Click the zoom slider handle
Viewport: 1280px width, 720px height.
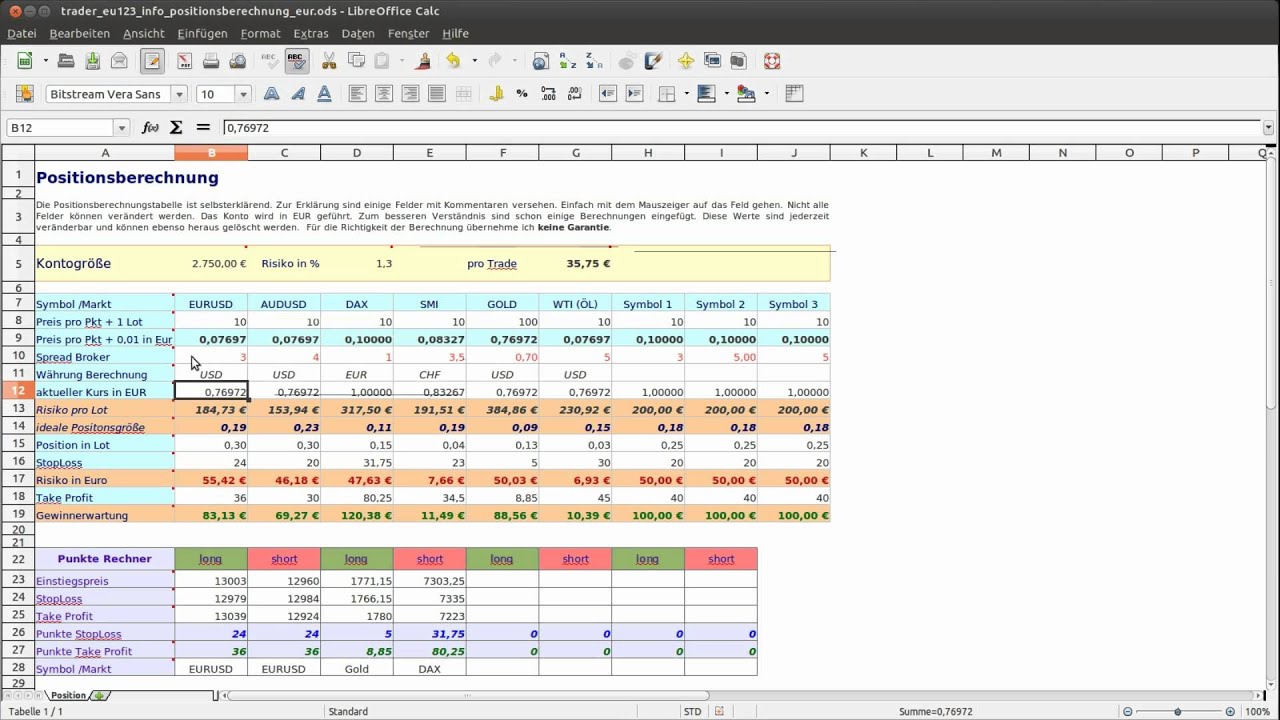1180,712
